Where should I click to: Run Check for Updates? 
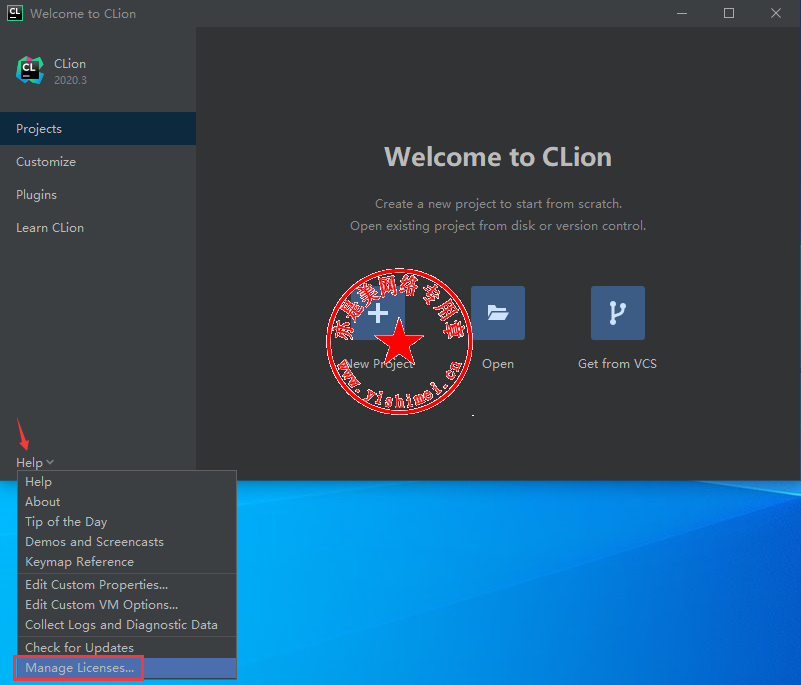click(127, 647)
